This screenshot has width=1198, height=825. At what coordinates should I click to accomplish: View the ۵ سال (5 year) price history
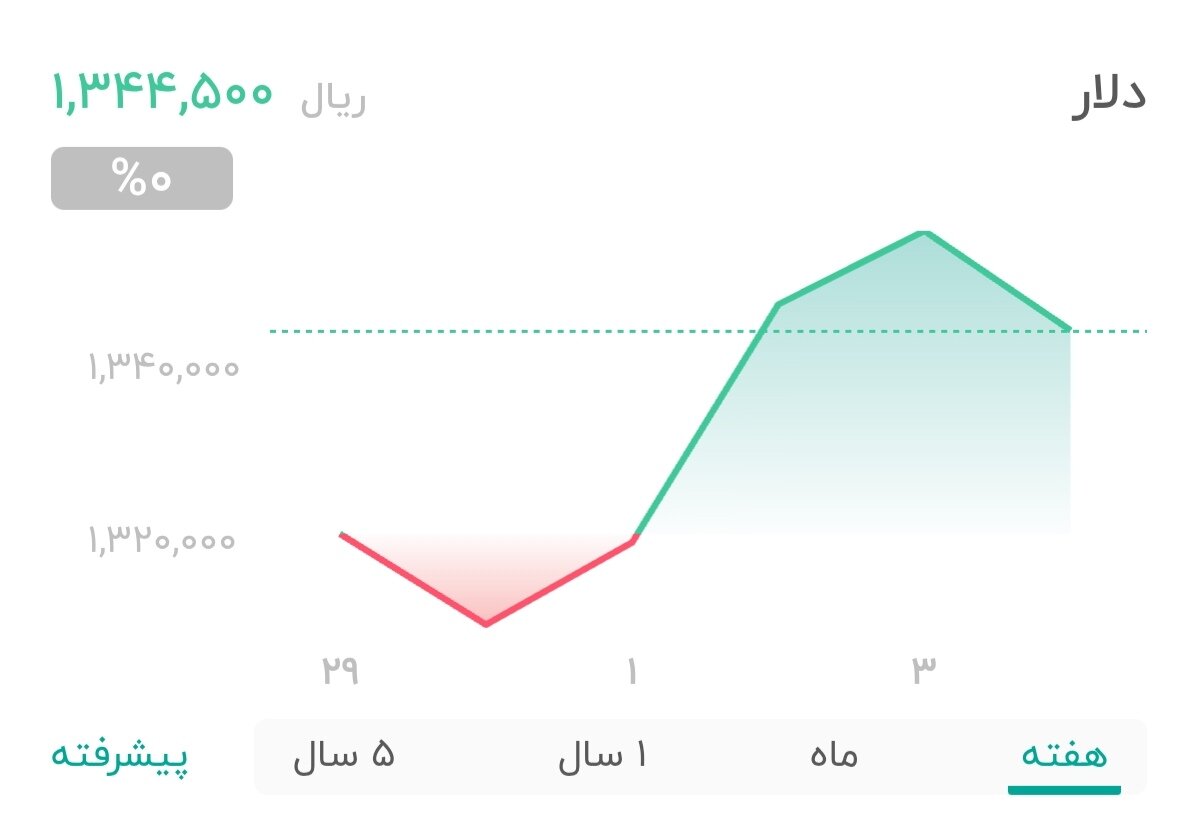click(x=345, y=756)
